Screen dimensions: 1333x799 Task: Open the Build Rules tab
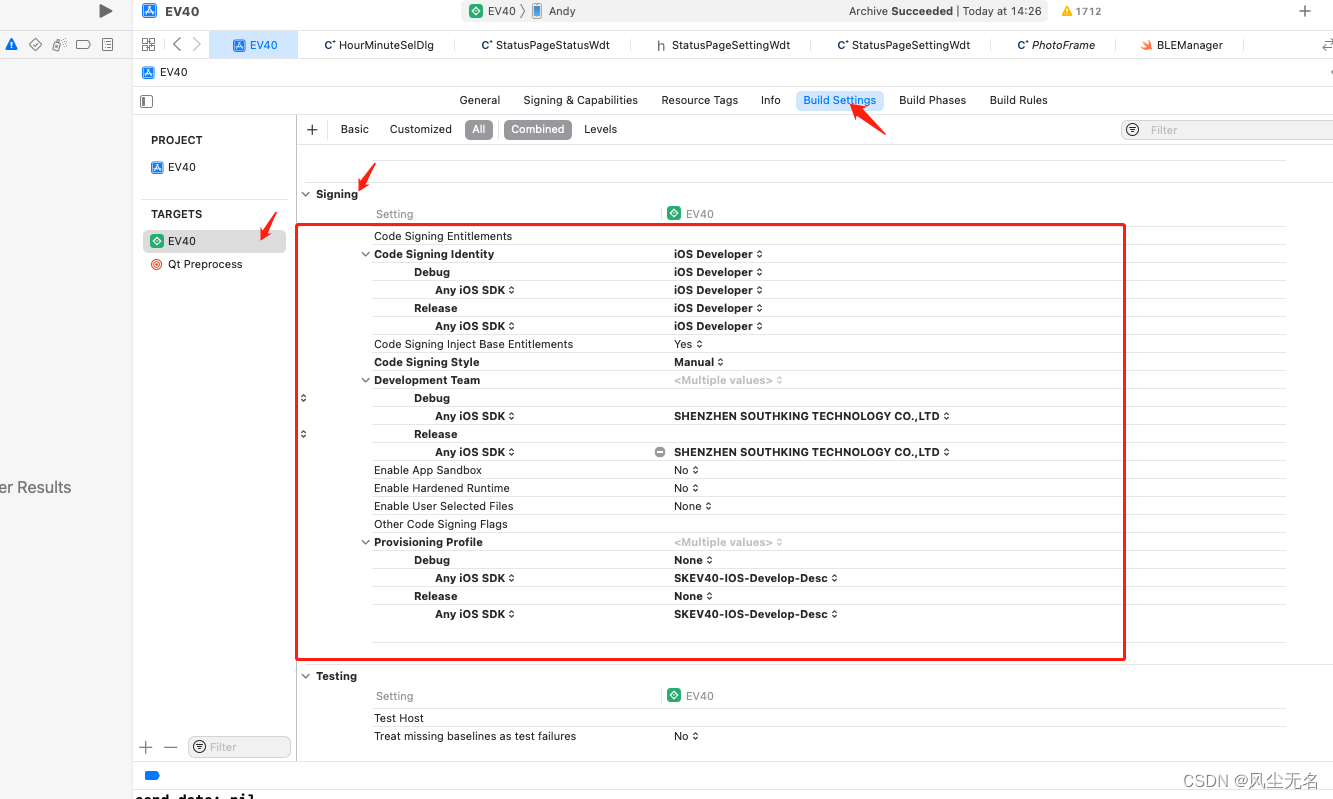pos(1018,100)
